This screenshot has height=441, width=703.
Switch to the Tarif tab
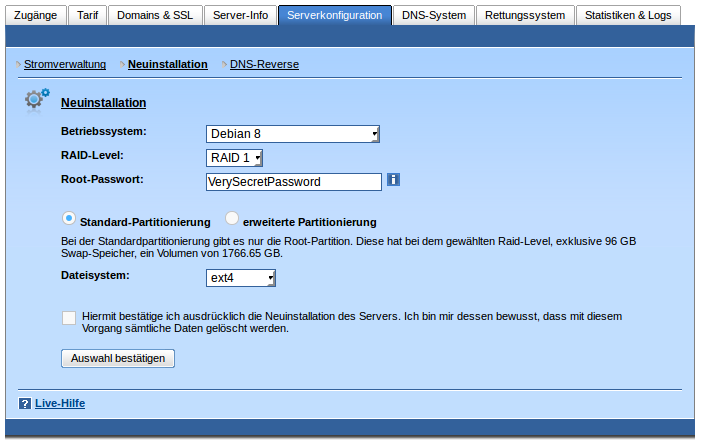[87, 15]
